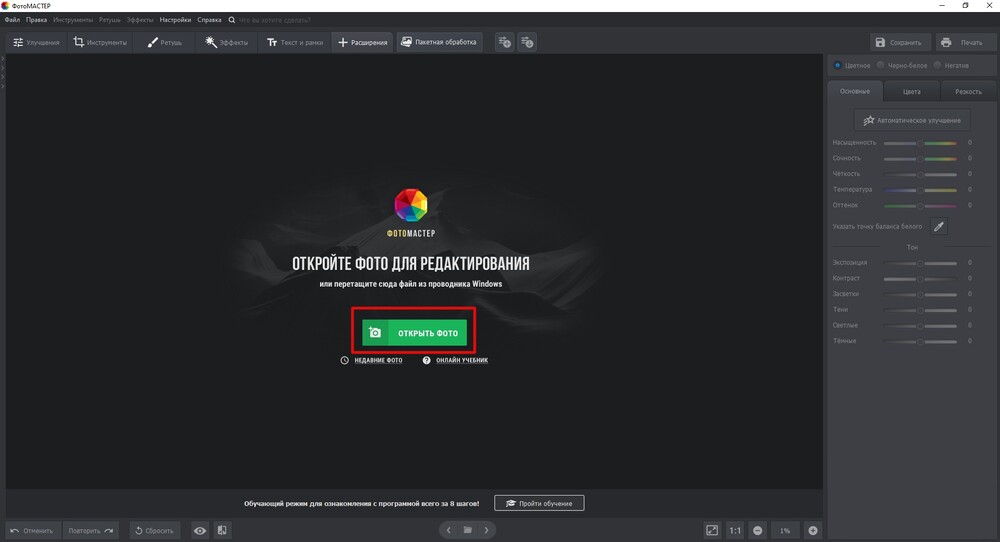Screen dimensions: 1000x542
Task: Open the Расширения dropdown tab
Action: coord(362,42)
